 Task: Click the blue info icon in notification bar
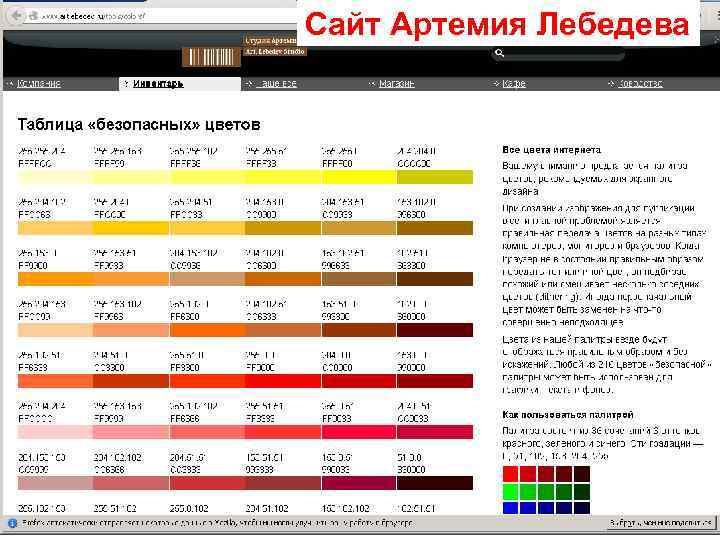pos(12,523)
